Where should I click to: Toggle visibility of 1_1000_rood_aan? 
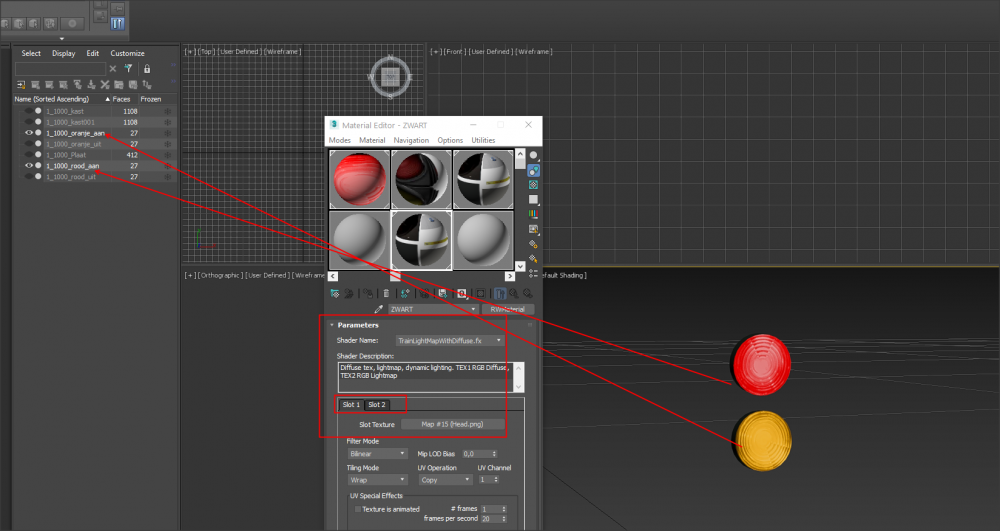29,166
